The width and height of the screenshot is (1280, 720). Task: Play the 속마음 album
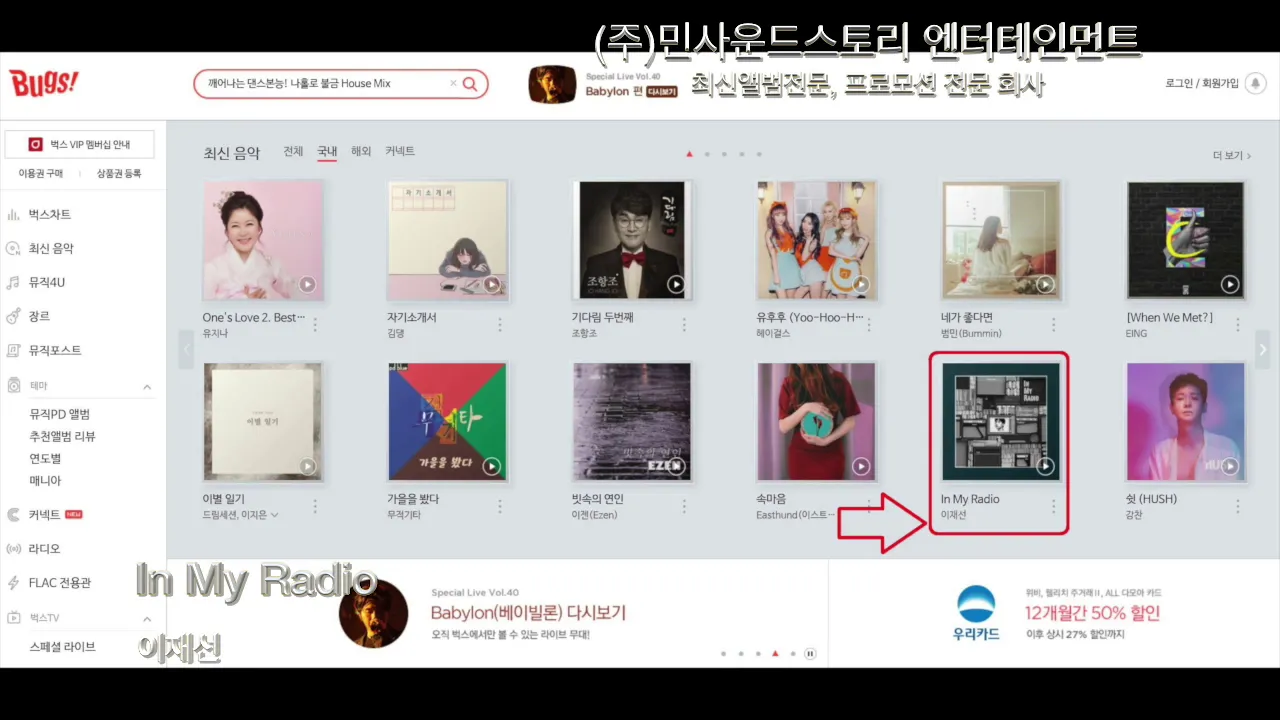click(x=860, y=466)
